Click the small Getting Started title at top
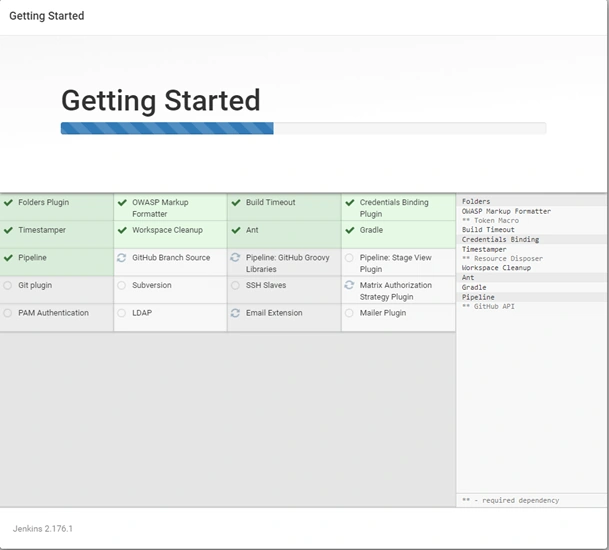The width and height of the screenshot is (609, 550). click(x=47, y=16)
